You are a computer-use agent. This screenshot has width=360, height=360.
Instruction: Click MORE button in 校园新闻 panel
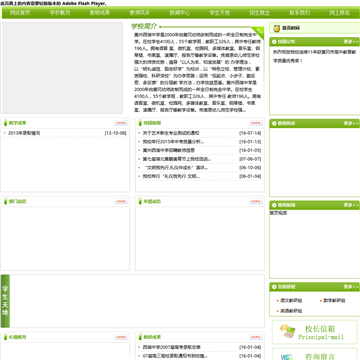pos(256,123)
